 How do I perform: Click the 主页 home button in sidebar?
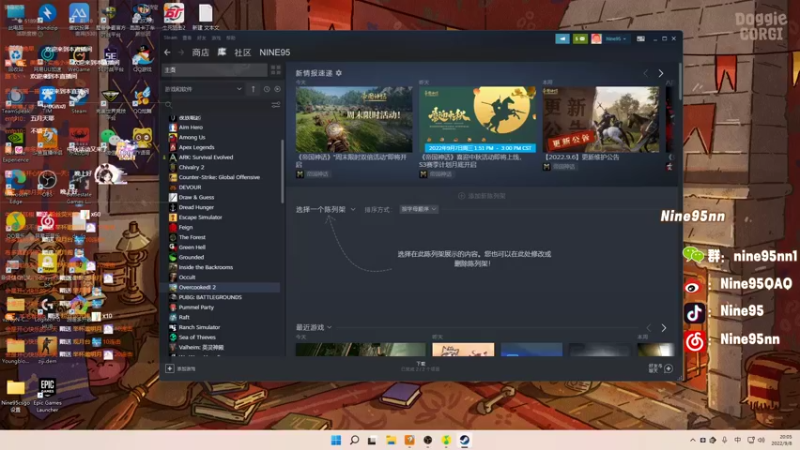click(214, 70)
